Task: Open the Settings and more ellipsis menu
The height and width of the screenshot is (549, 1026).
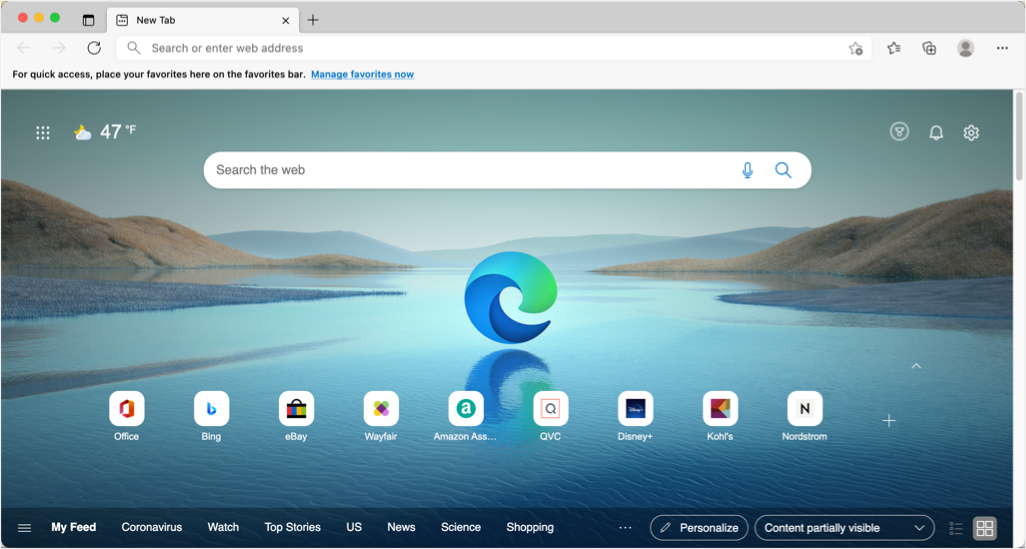Action: pyautogui.click(x=1002, y=48)
